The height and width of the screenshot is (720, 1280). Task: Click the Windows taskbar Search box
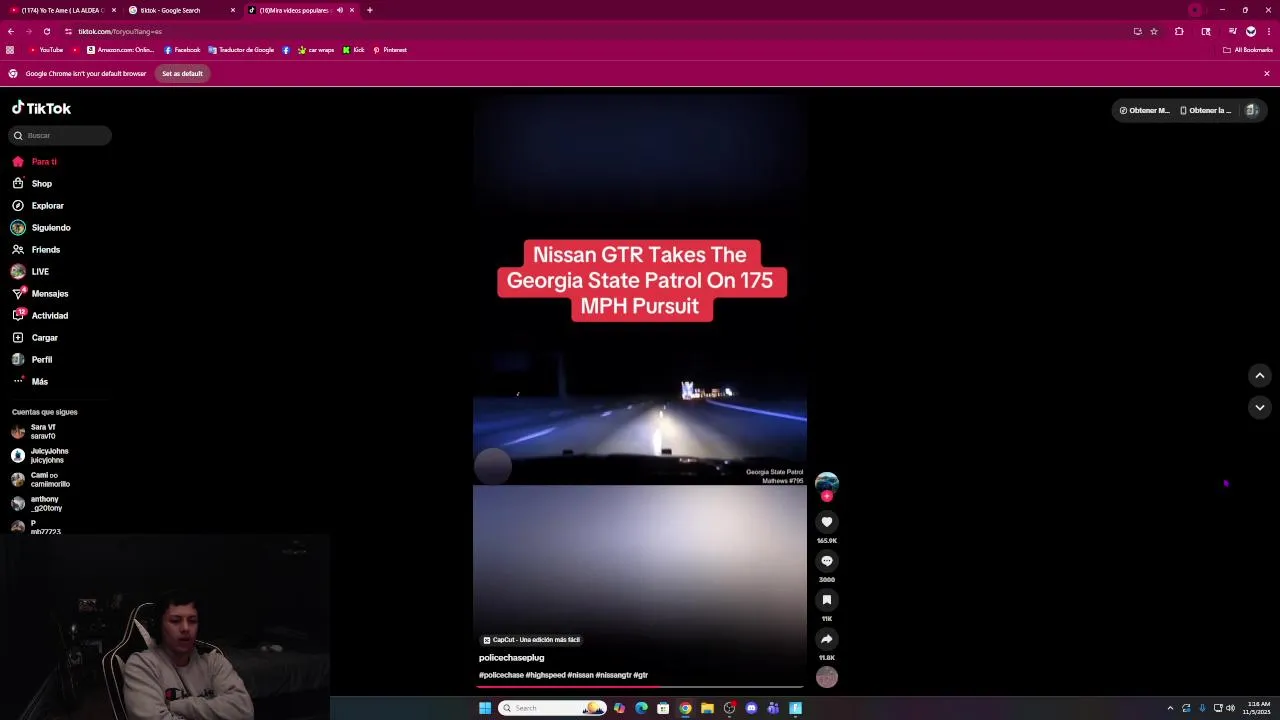(552, 708)
